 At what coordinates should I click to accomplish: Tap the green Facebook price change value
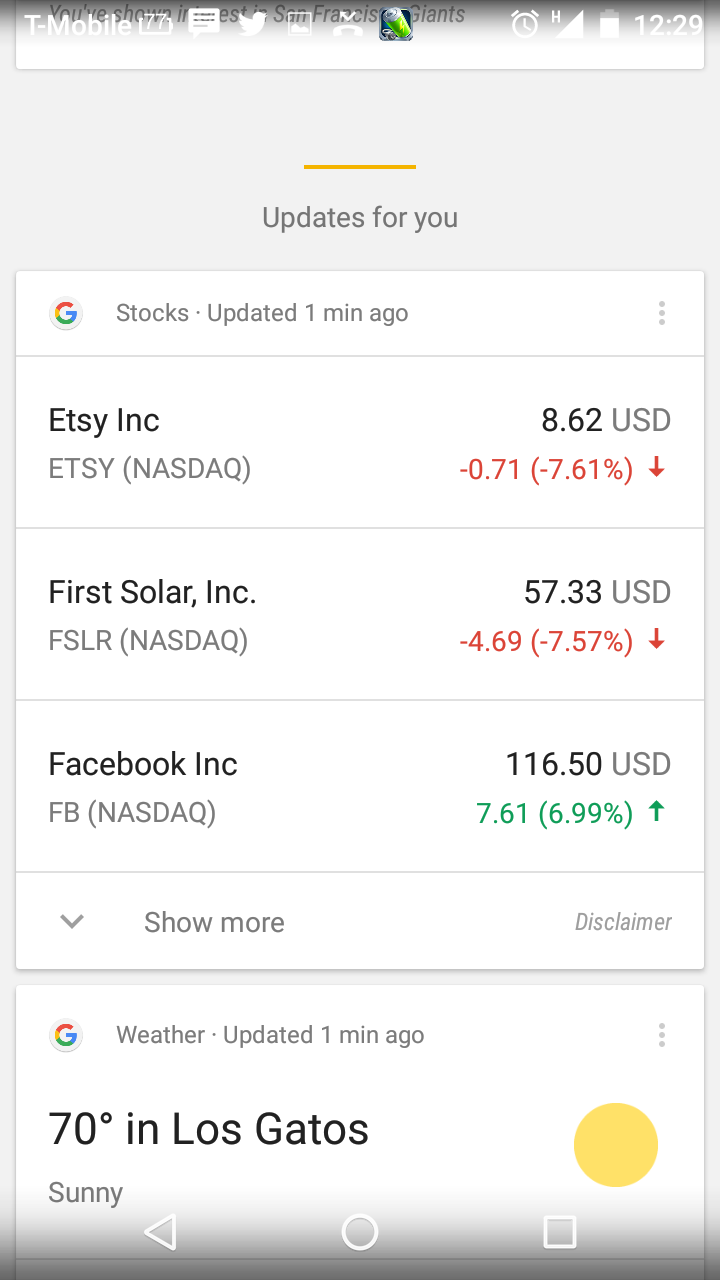pyautogui.click(x=555, y=813)
